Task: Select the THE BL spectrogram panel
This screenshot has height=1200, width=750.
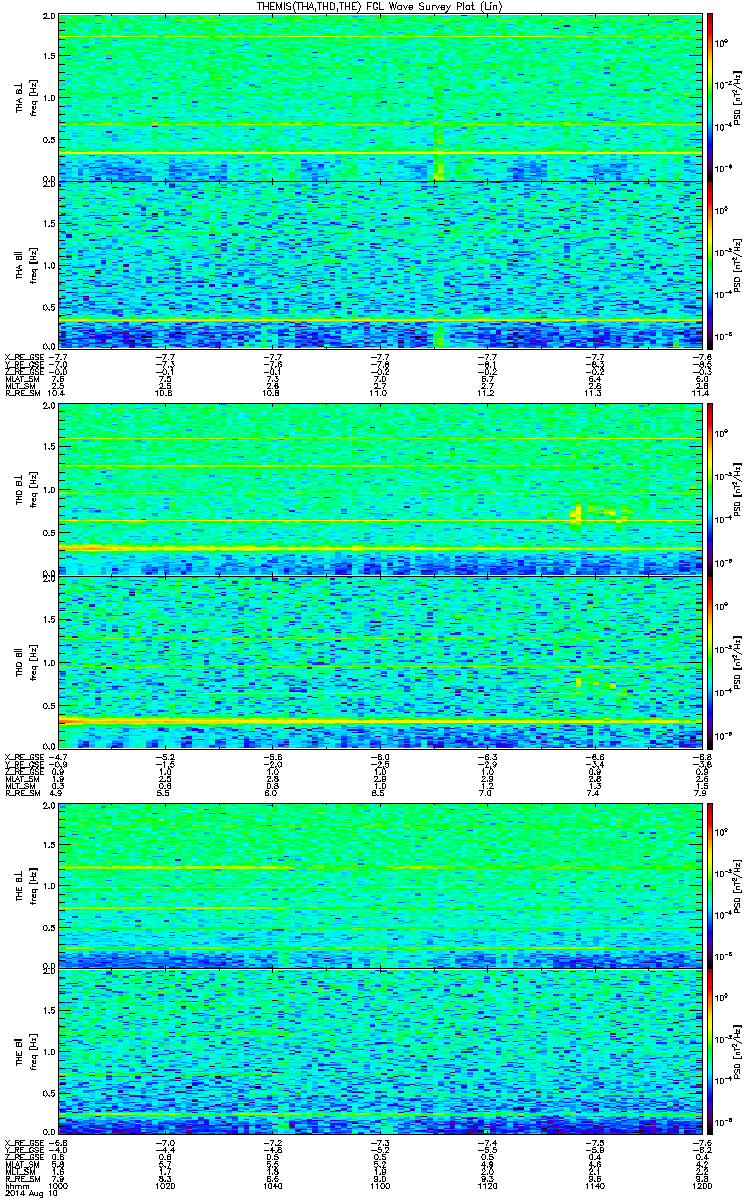Action: (380, 885)
